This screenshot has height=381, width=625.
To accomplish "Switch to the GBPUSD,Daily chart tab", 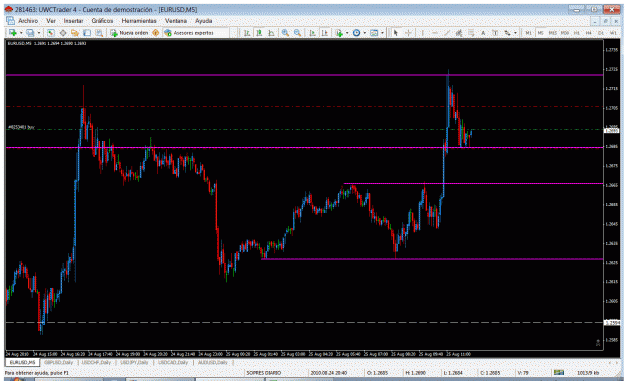I will pyautogui.click(x=58, y=362).
